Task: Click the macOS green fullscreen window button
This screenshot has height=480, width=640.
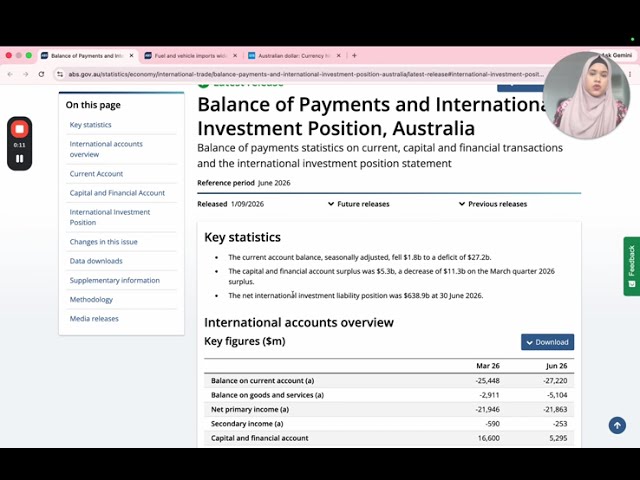Action: (29, 56)
